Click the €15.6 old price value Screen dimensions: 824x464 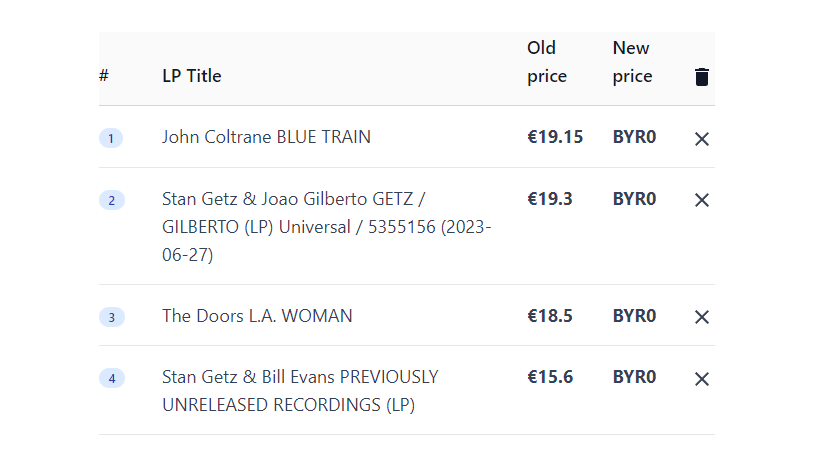[x=550, y=377]
